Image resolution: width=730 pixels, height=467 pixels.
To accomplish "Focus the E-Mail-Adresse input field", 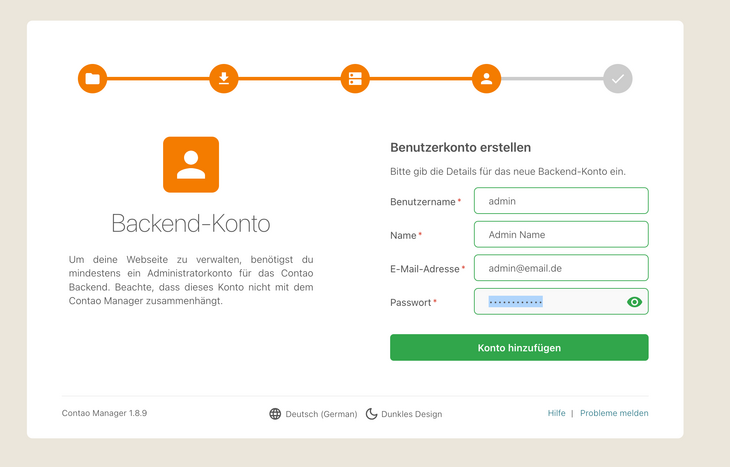I will 561,268.
